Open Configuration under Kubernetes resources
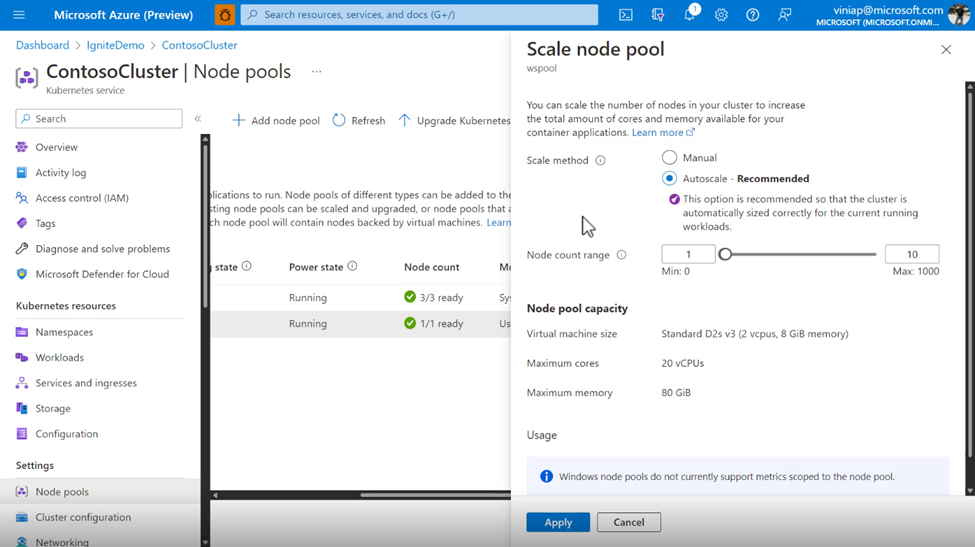 tap(67, 434)
